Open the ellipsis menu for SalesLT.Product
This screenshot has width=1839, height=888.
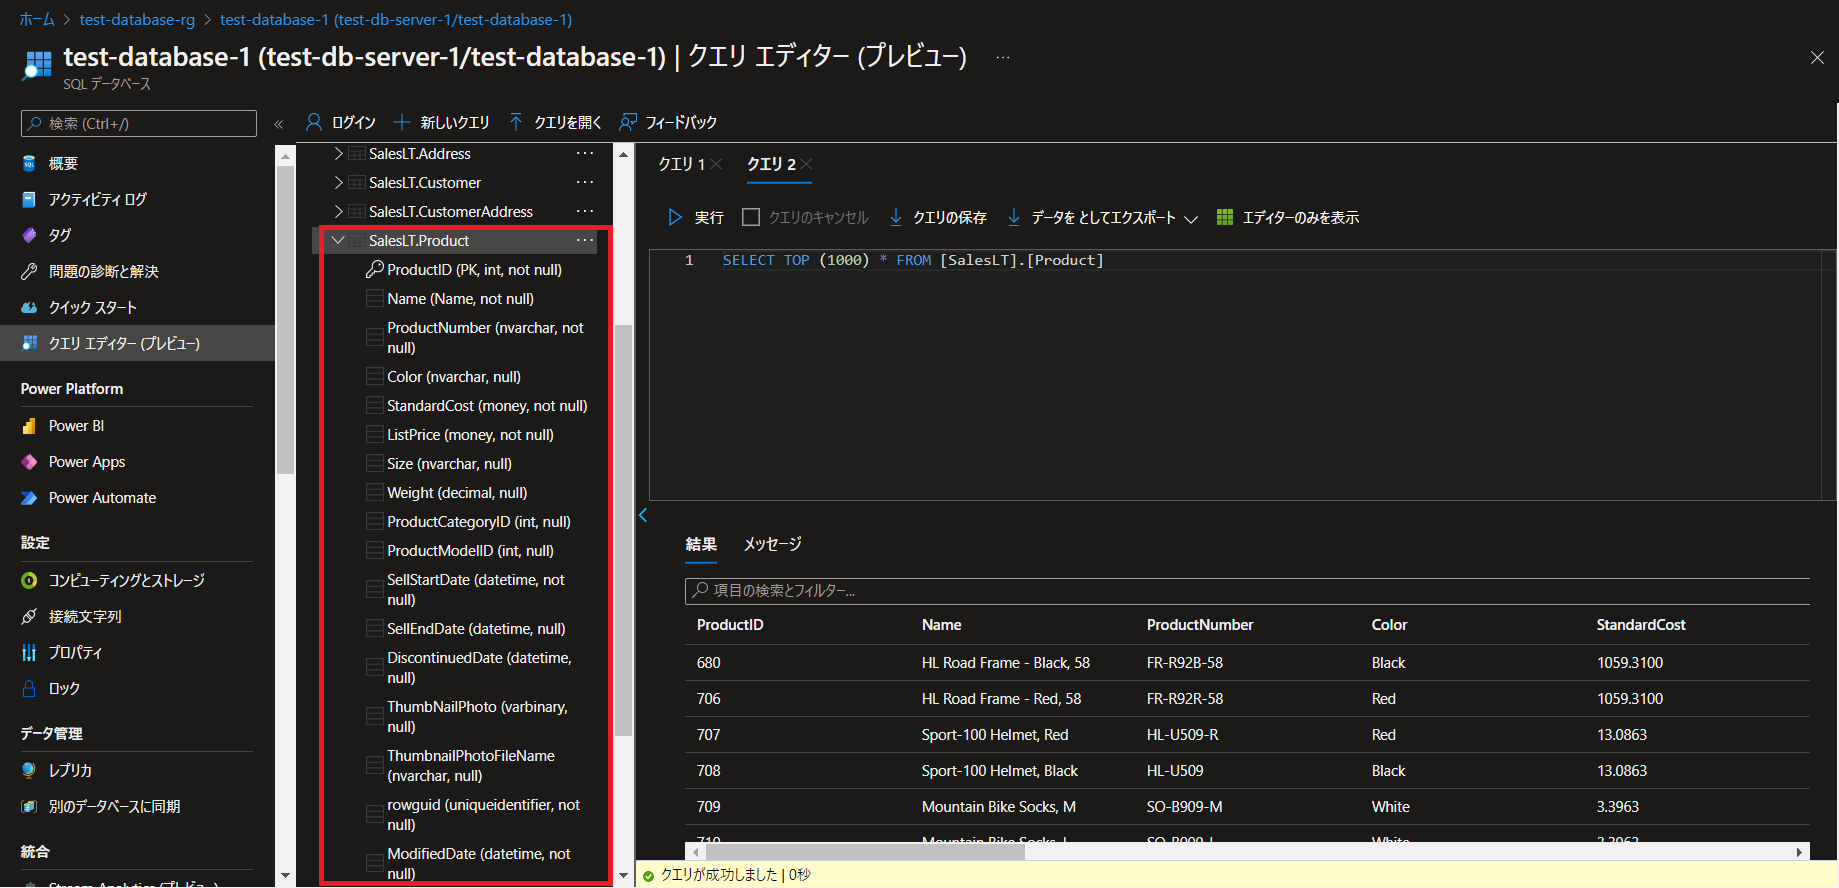pyautogui.click(x=585, y=241)
